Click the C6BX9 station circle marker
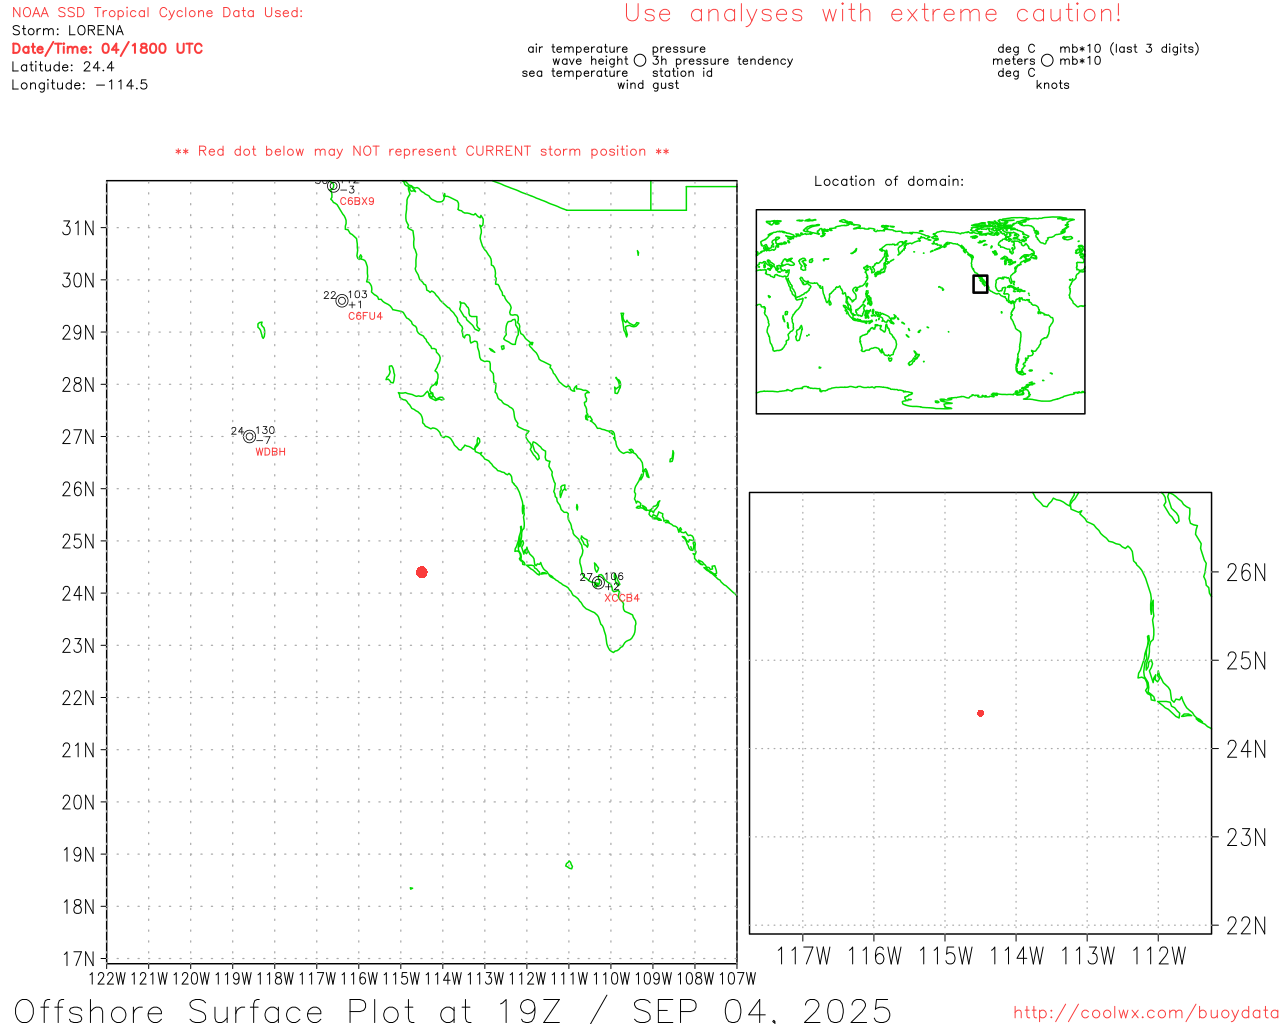1280x1024 pixels. click(333, 185)
